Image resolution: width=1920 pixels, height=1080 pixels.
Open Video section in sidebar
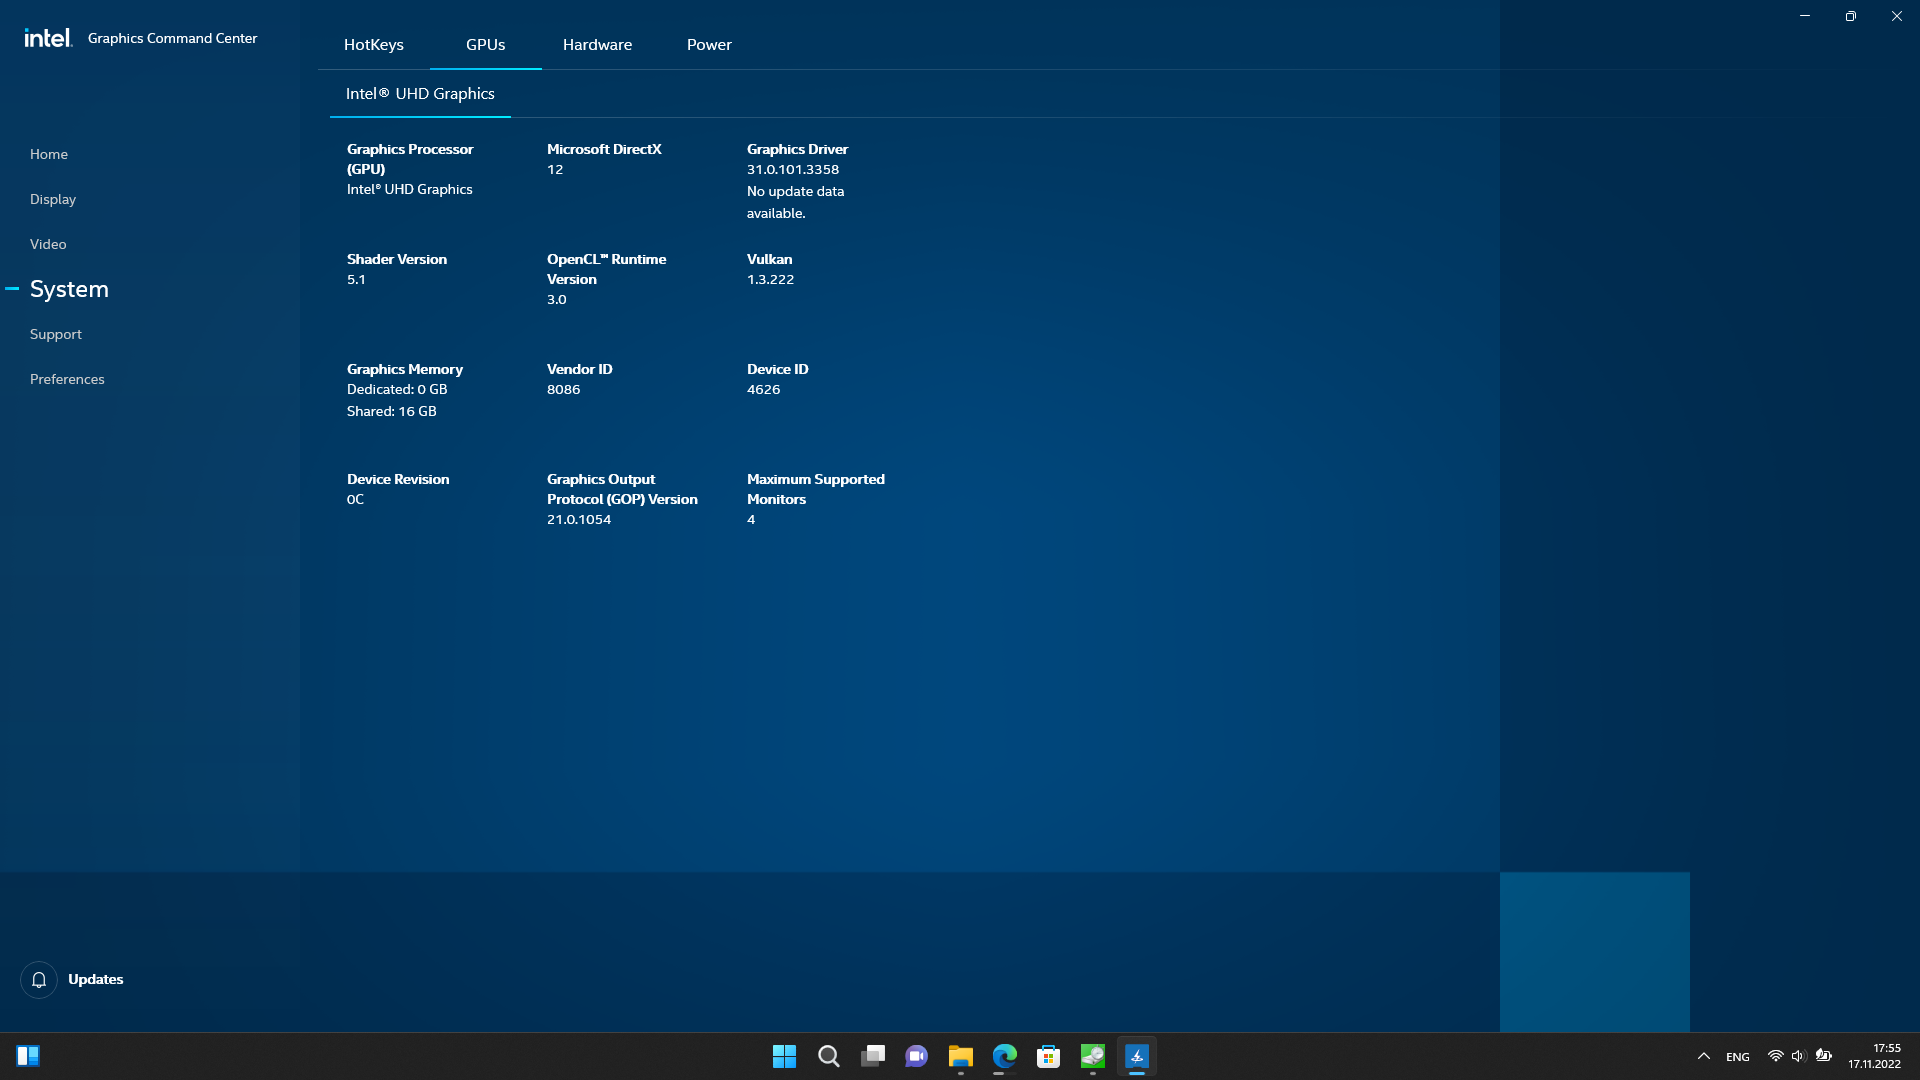point(48,244)
